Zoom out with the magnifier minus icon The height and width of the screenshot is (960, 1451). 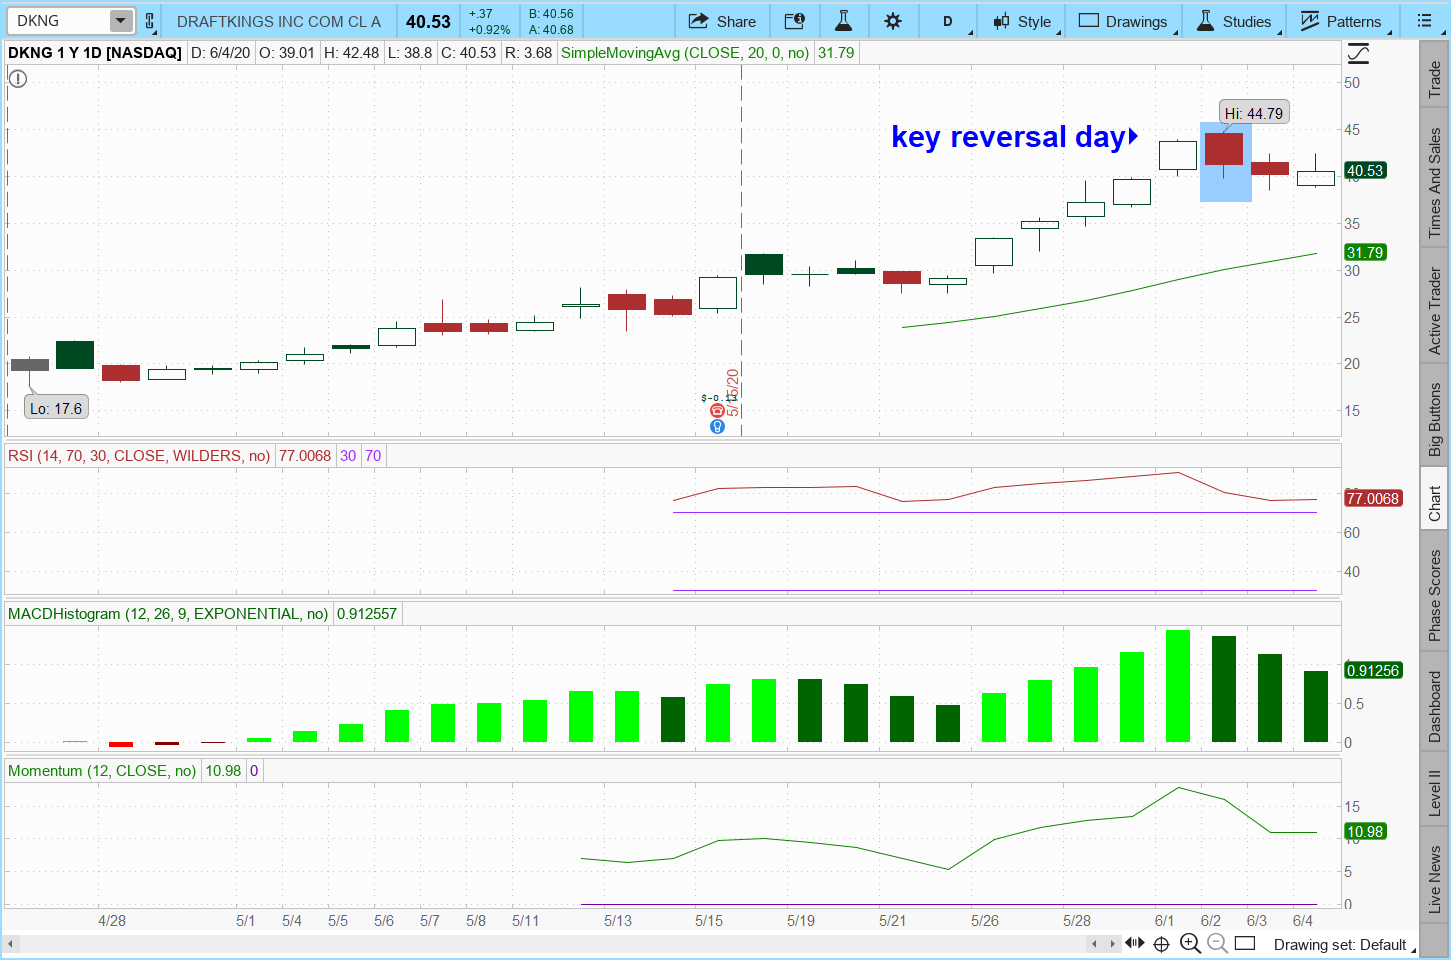coord(1217,943)
